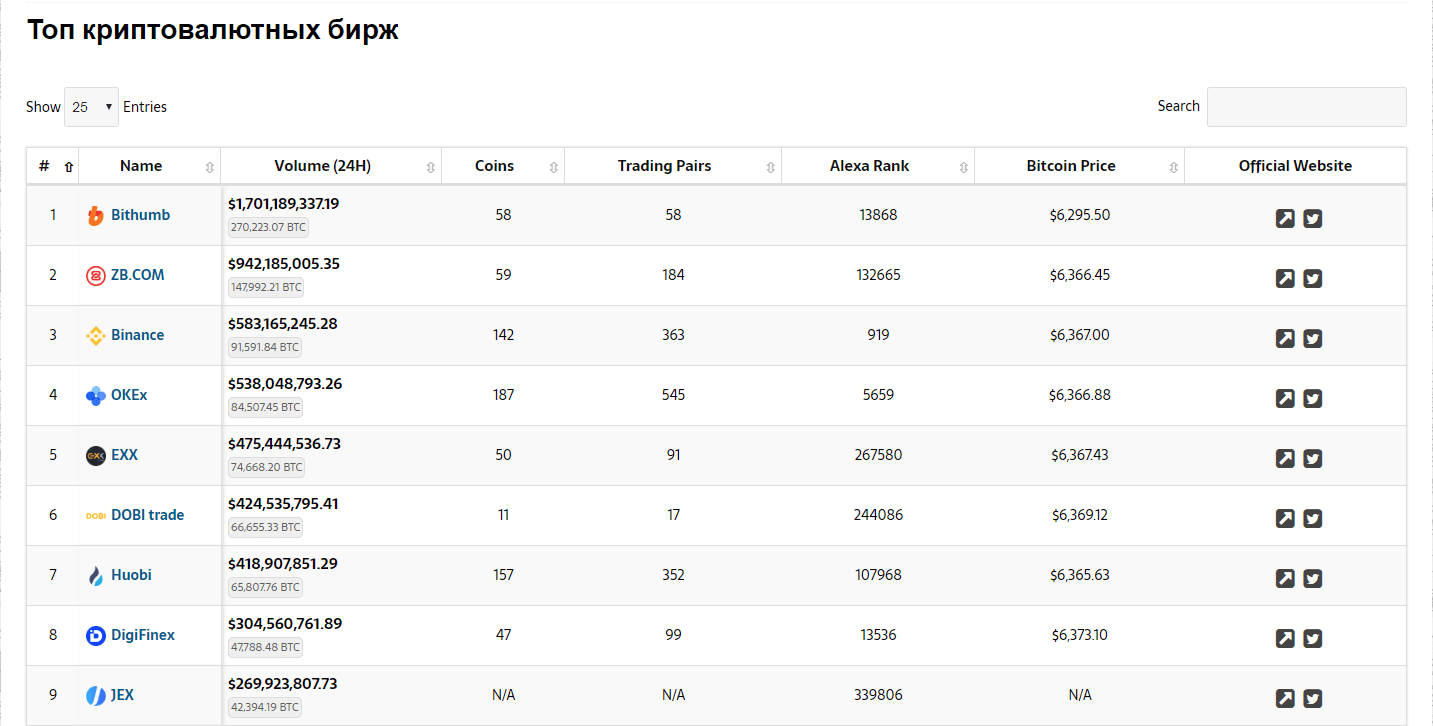Click EXX's Bitcoin price $6,367.43
Viewport: 1433px width, 726px height.
[1079, 455]
